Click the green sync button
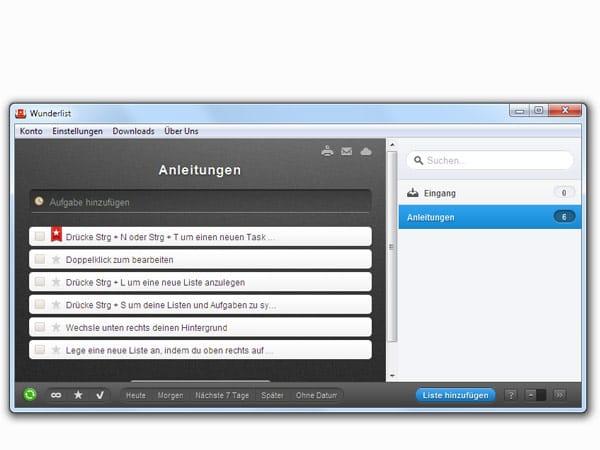The width and height of the screenshot is (600, 450). click(x=30, y=395)
